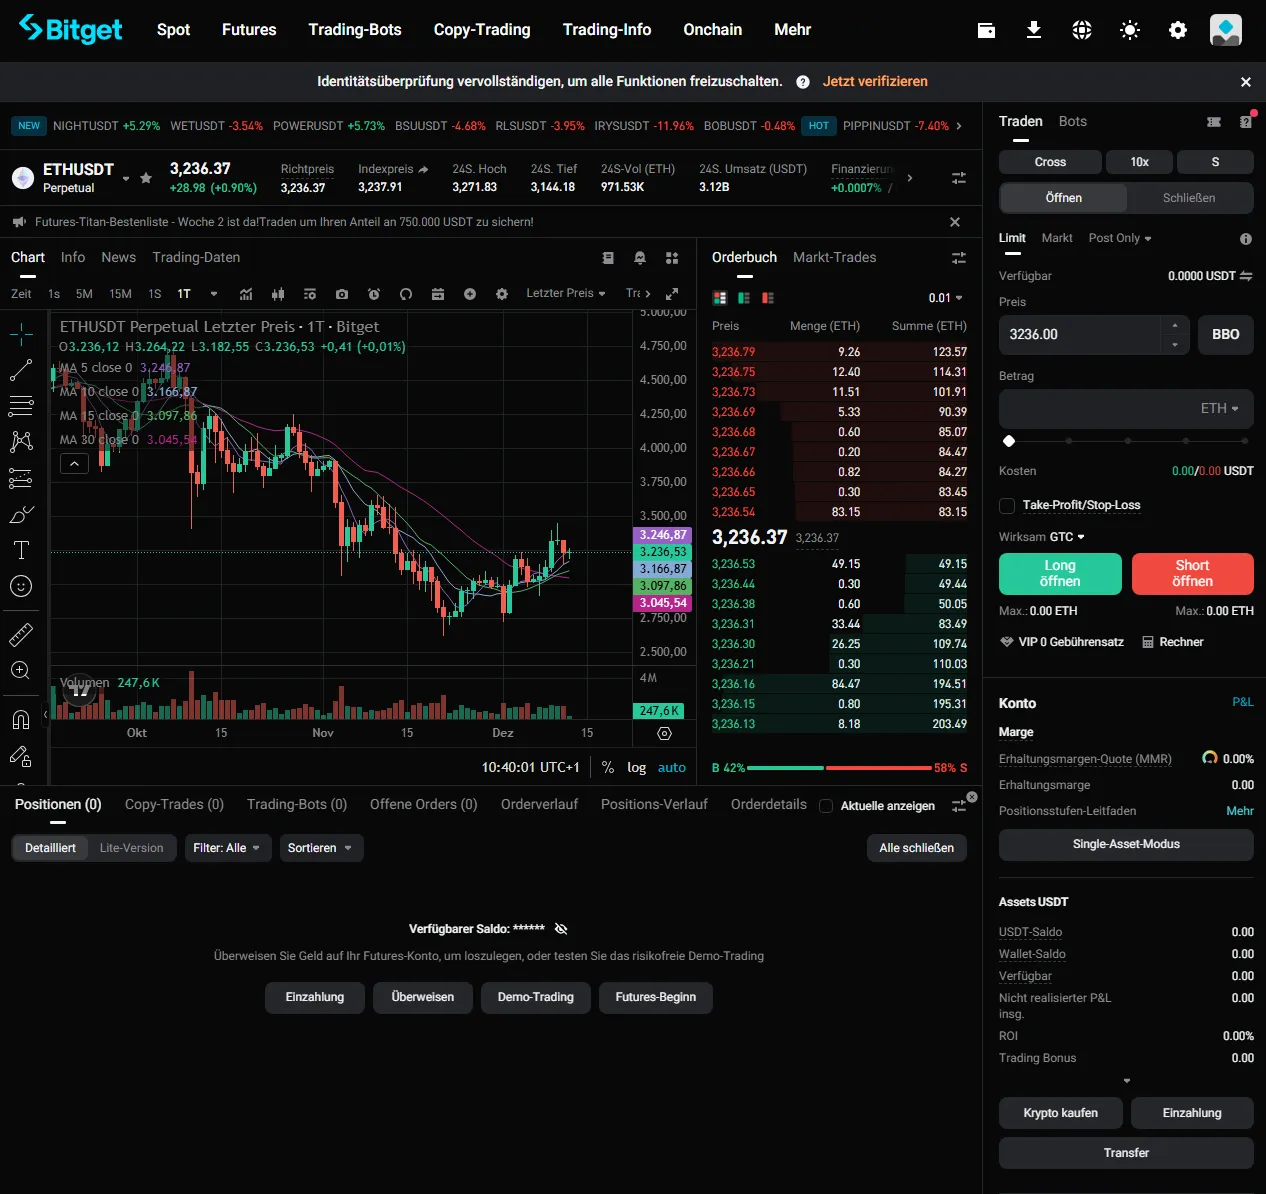Open the chart timeframe dropdown arrow
Screen dimensions: 1266x1194
[214, 294]
